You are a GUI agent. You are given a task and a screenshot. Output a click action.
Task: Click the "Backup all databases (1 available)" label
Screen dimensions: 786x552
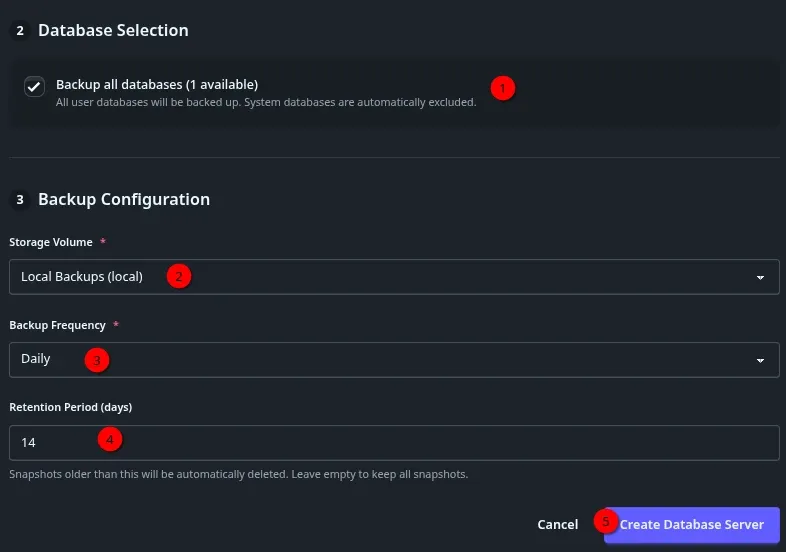(x=157, y=84)
